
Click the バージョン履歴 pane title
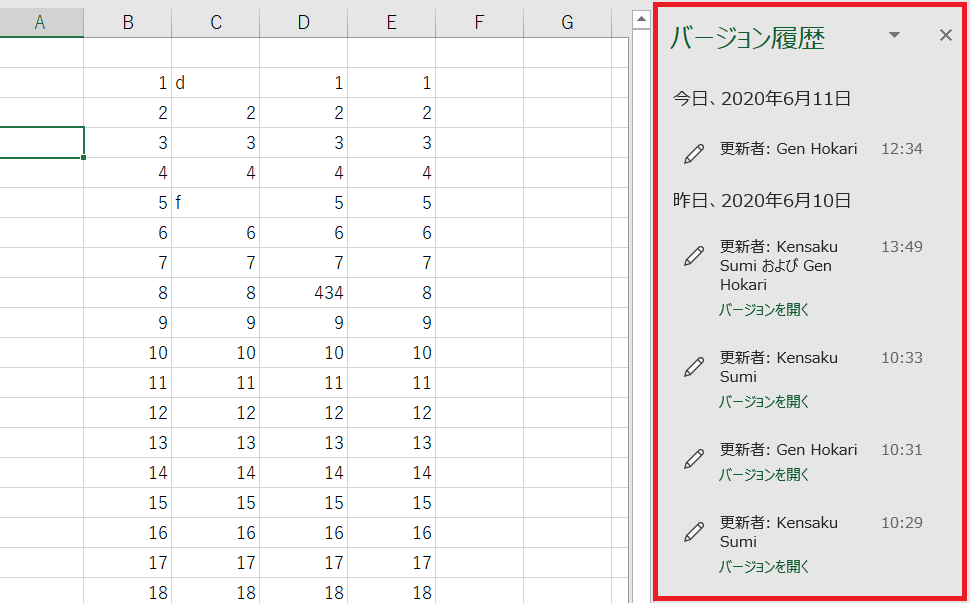point(748,38)
